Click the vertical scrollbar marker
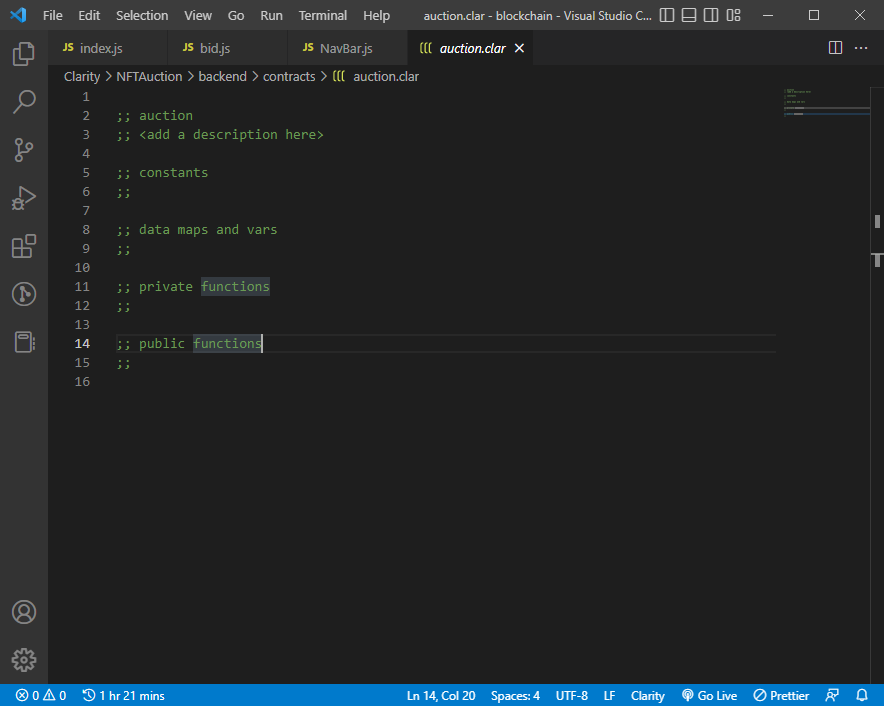This screenshot has height=706, width=884. (877, 222)
